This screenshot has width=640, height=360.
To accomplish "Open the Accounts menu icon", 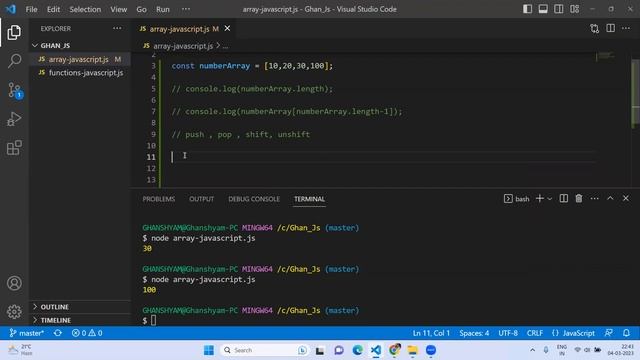I will 14,283.
